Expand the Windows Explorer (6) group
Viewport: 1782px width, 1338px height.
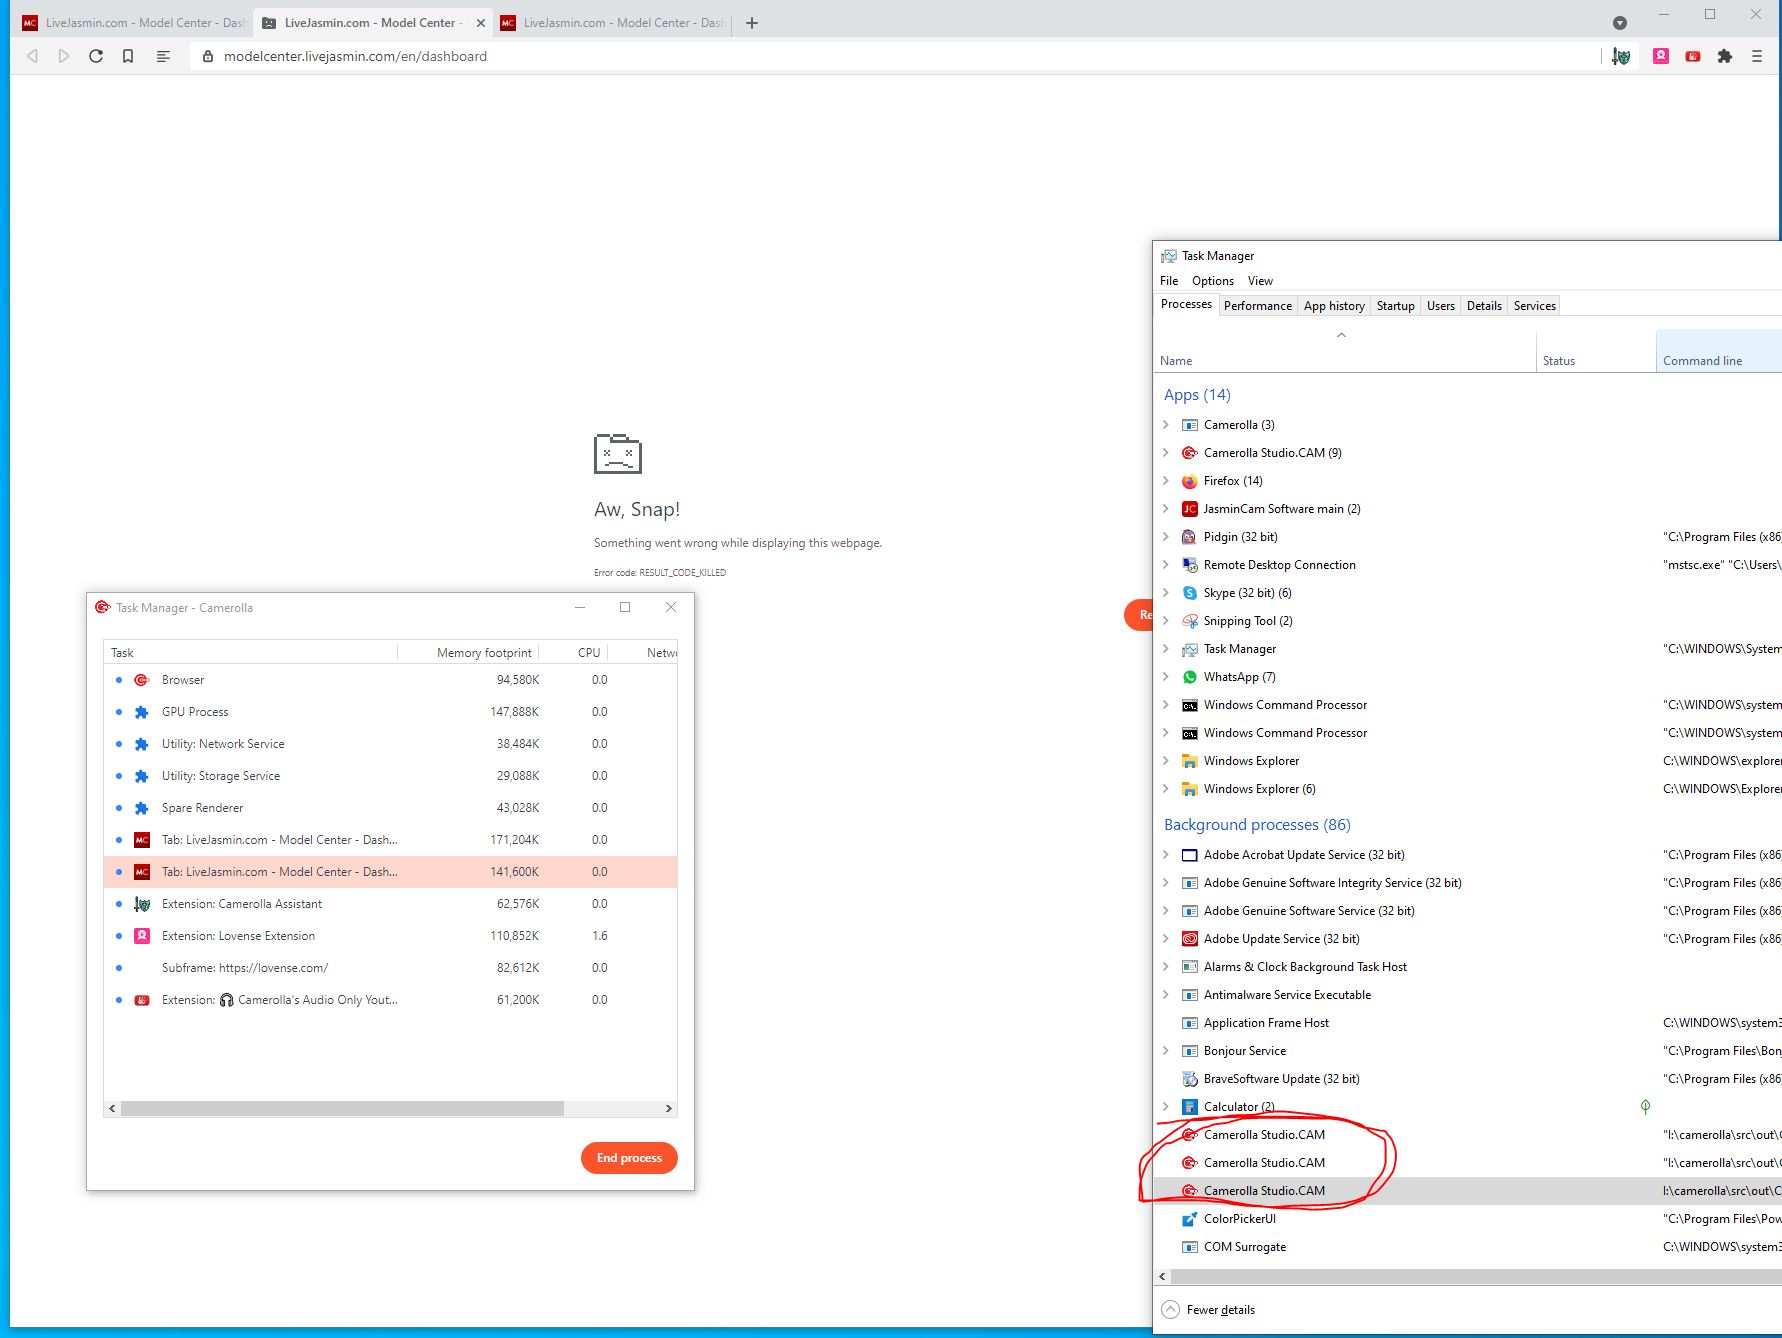click(1166, 789)
